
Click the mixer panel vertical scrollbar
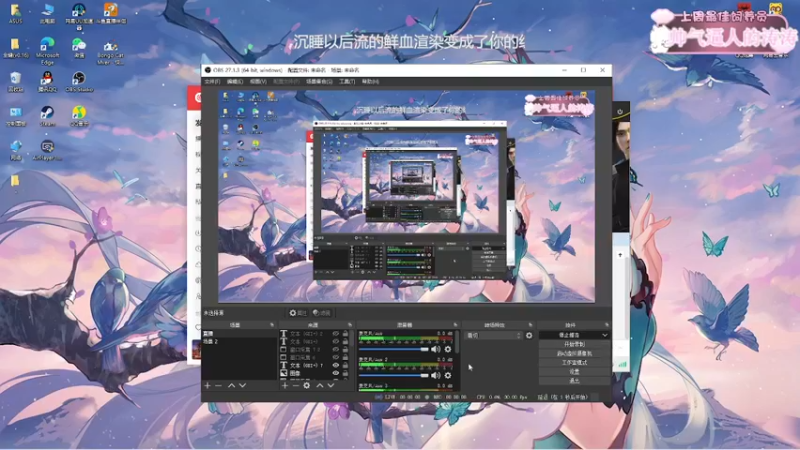[x=457, y=342]
